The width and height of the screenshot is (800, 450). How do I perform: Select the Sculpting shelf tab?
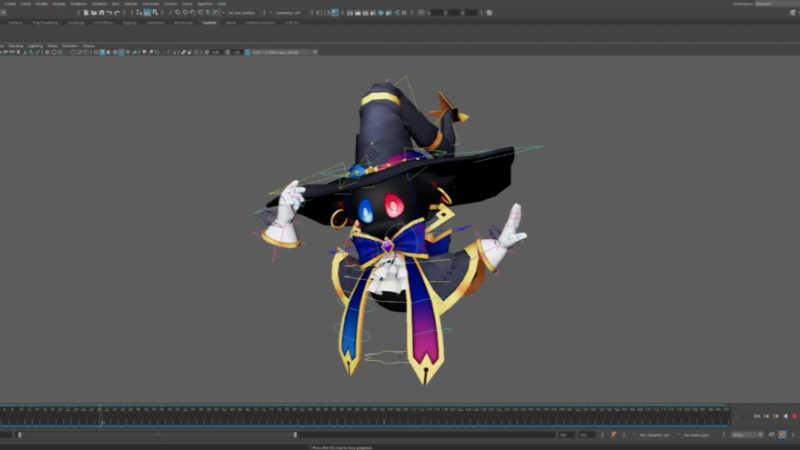coord(76,22)
